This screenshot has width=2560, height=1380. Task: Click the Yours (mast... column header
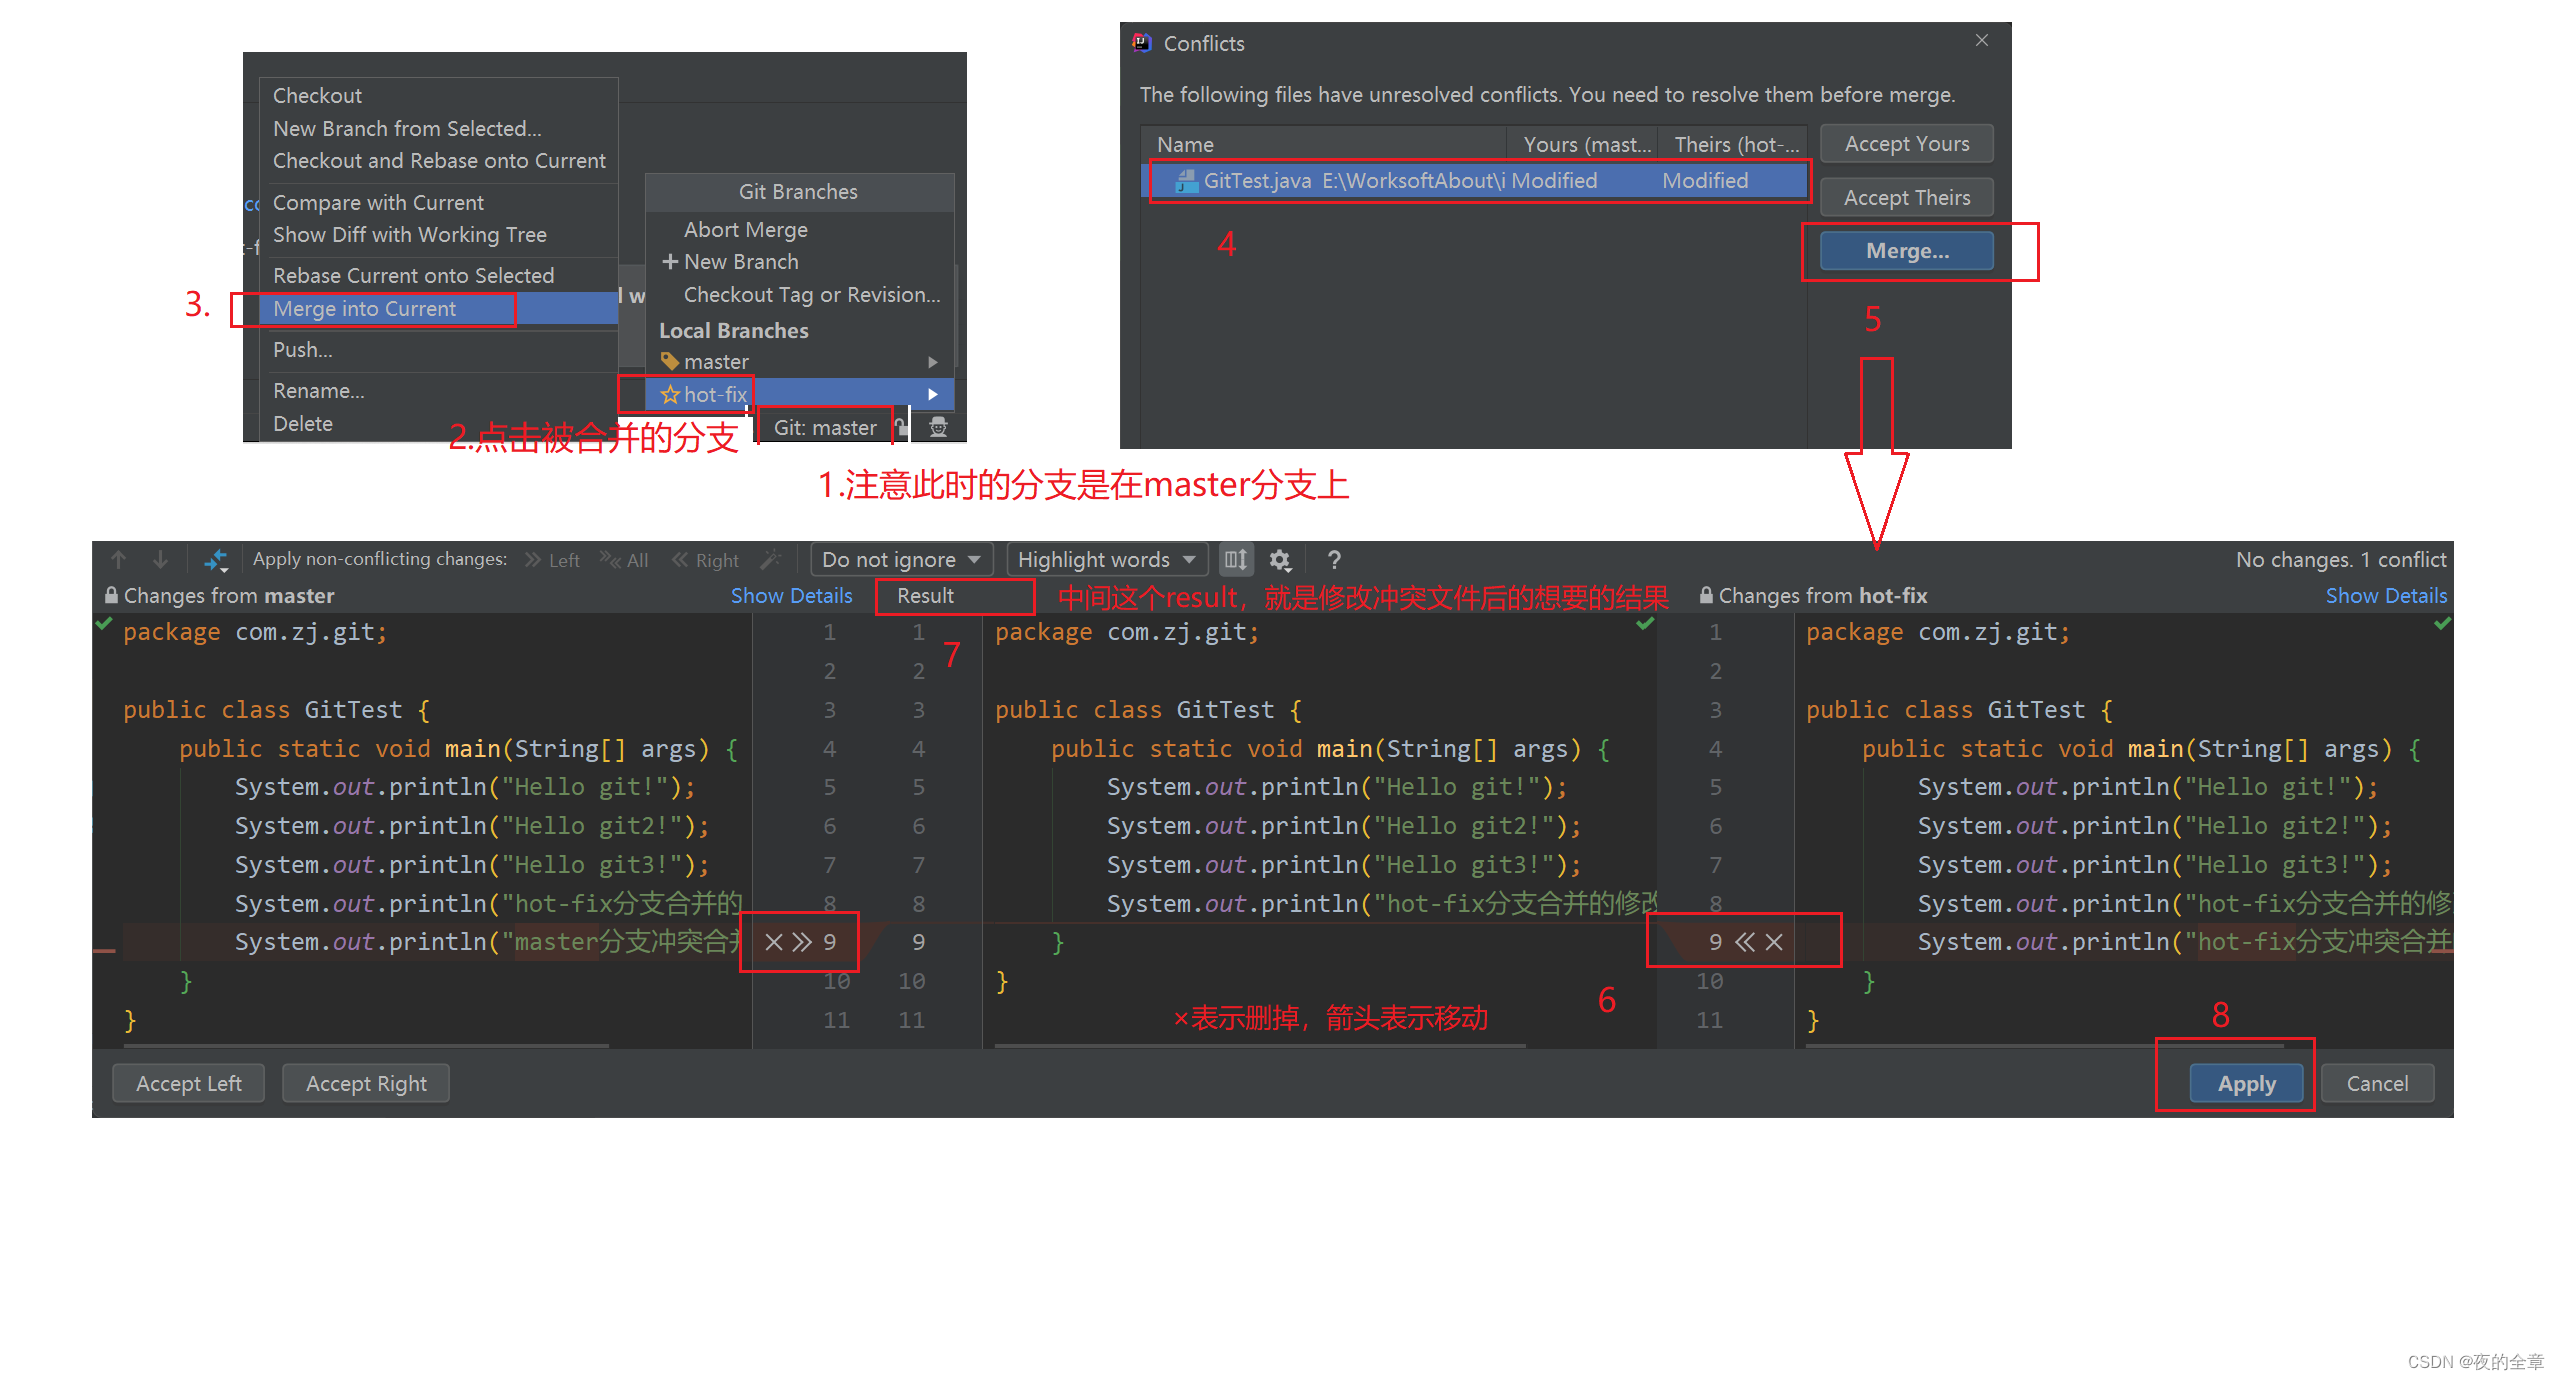click(x=1582, y=144)
